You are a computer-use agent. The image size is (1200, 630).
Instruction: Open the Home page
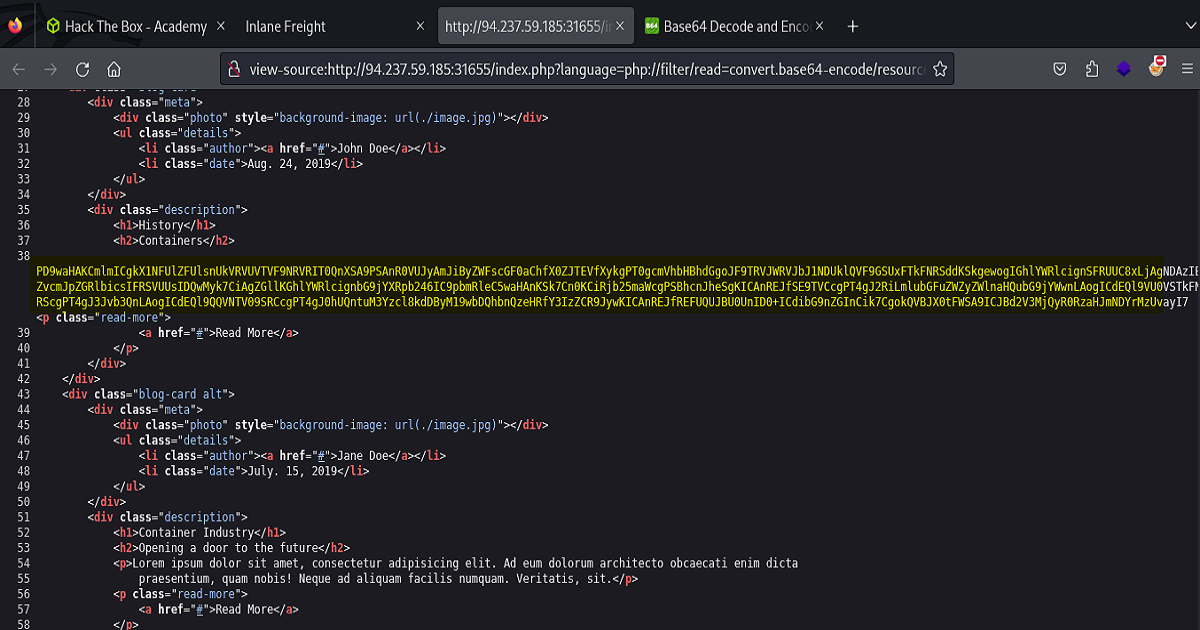click(114, 69)
